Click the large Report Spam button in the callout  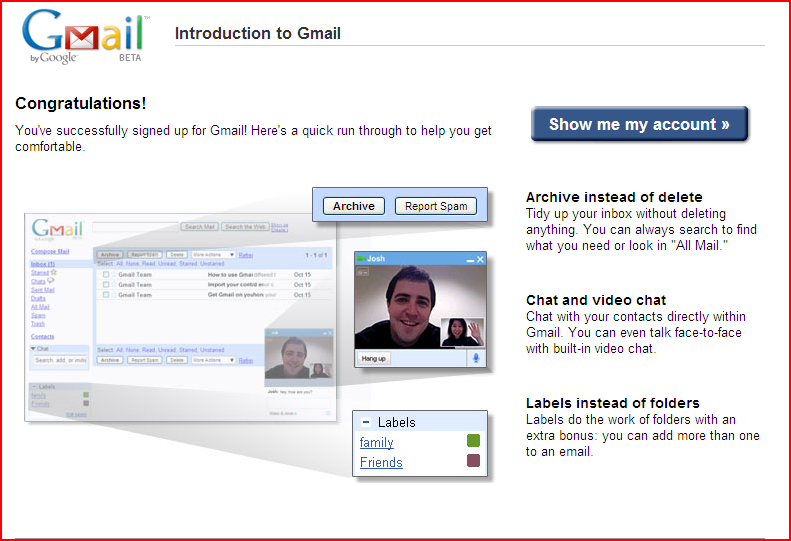436,206
